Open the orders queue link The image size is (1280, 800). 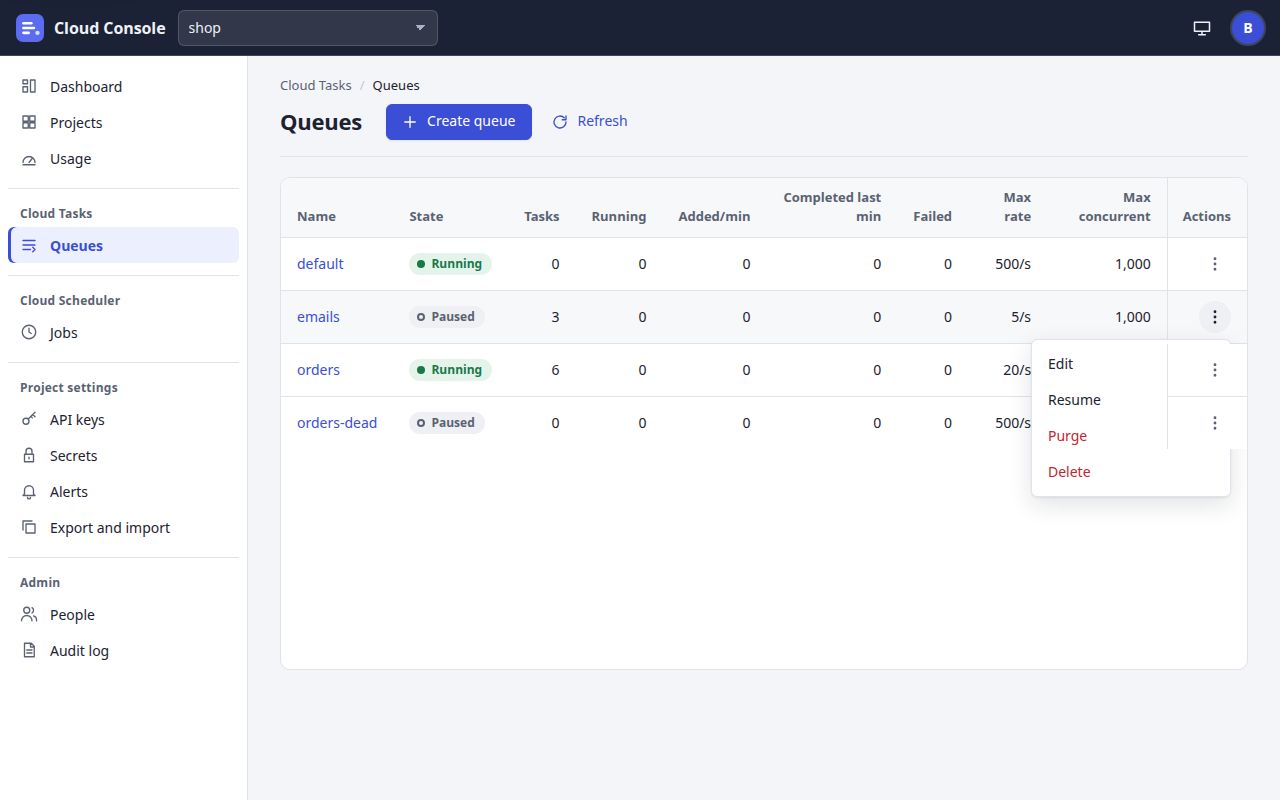(x=318, y=370)
